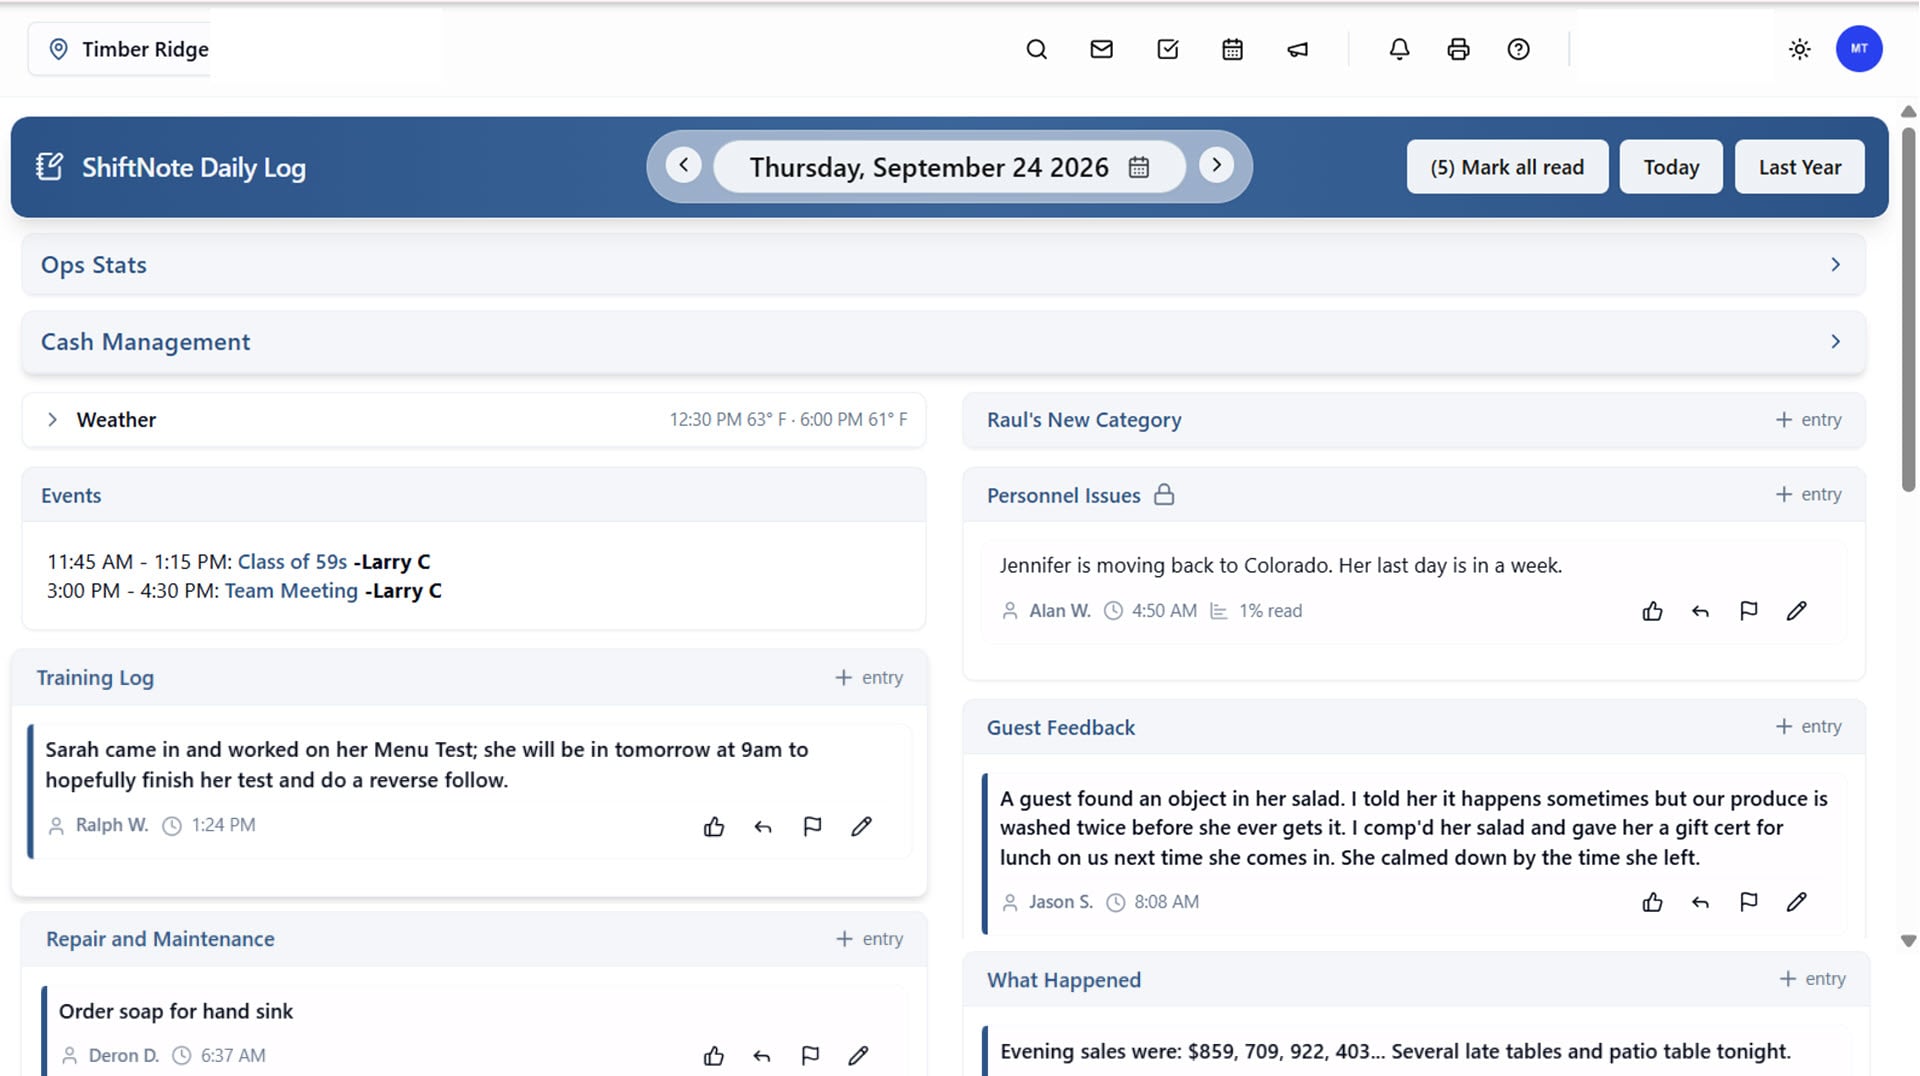Edit Ralph W.'s training log entry
The width and height of the screenshot is (1920, 1076).
coord(862,826)
